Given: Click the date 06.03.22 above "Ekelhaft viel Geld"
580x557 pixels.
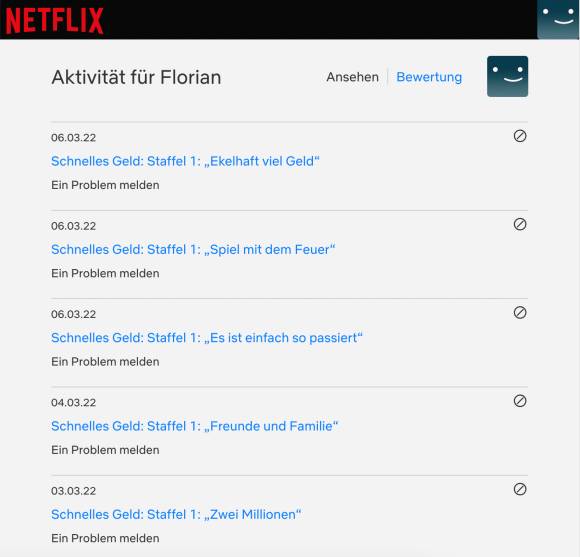Looking at the screenshot, I should pyautogui.click(x=73, y=138).
